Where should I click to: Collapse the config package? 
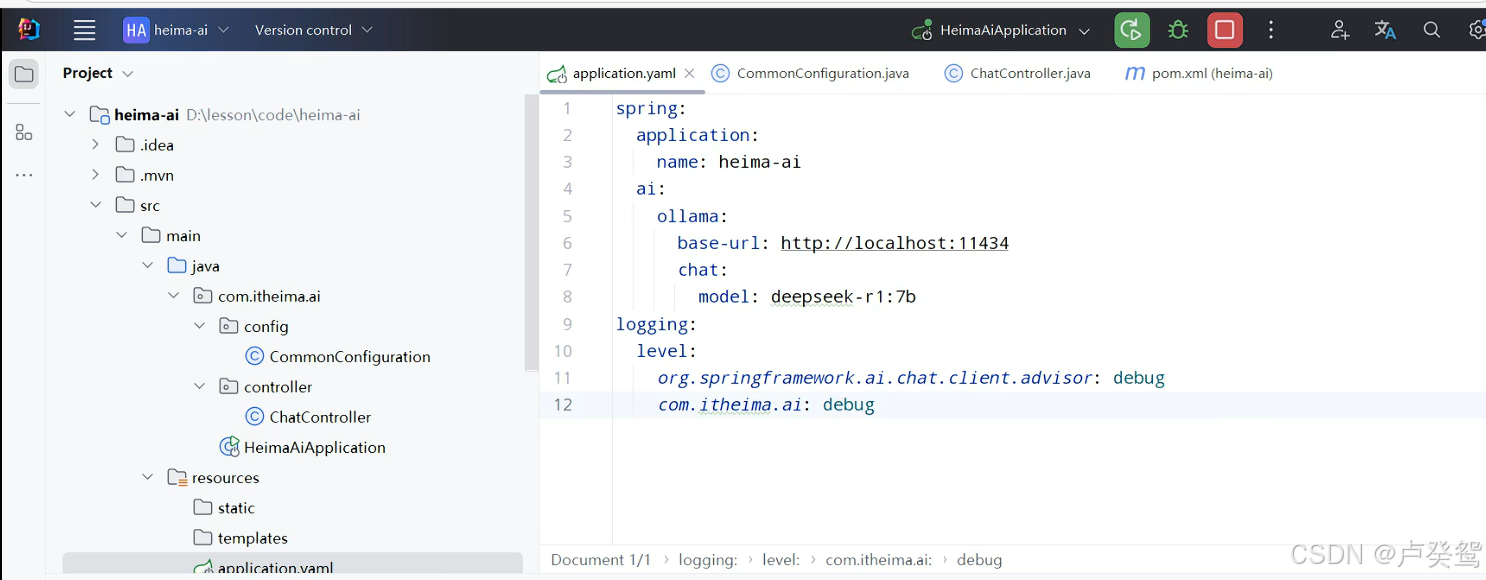[199, 326]
